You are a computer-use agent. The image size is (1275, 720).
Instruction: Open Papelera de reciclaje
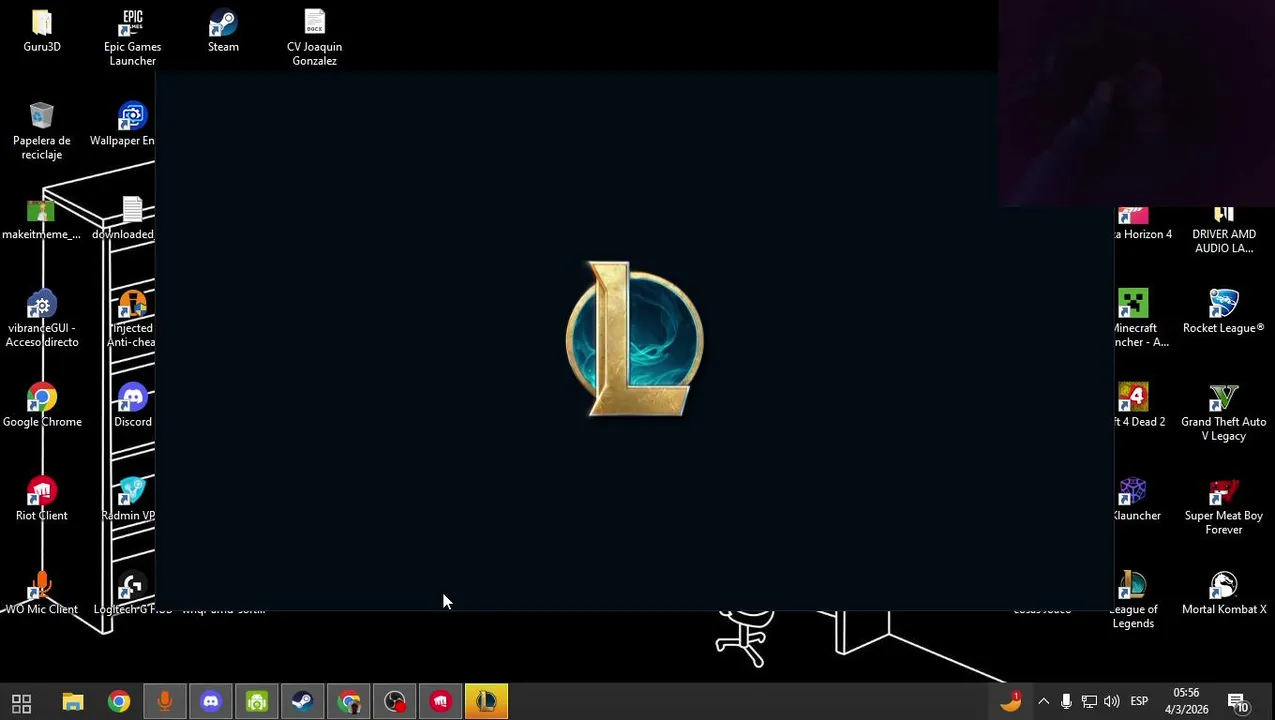[x=42, y=131]
